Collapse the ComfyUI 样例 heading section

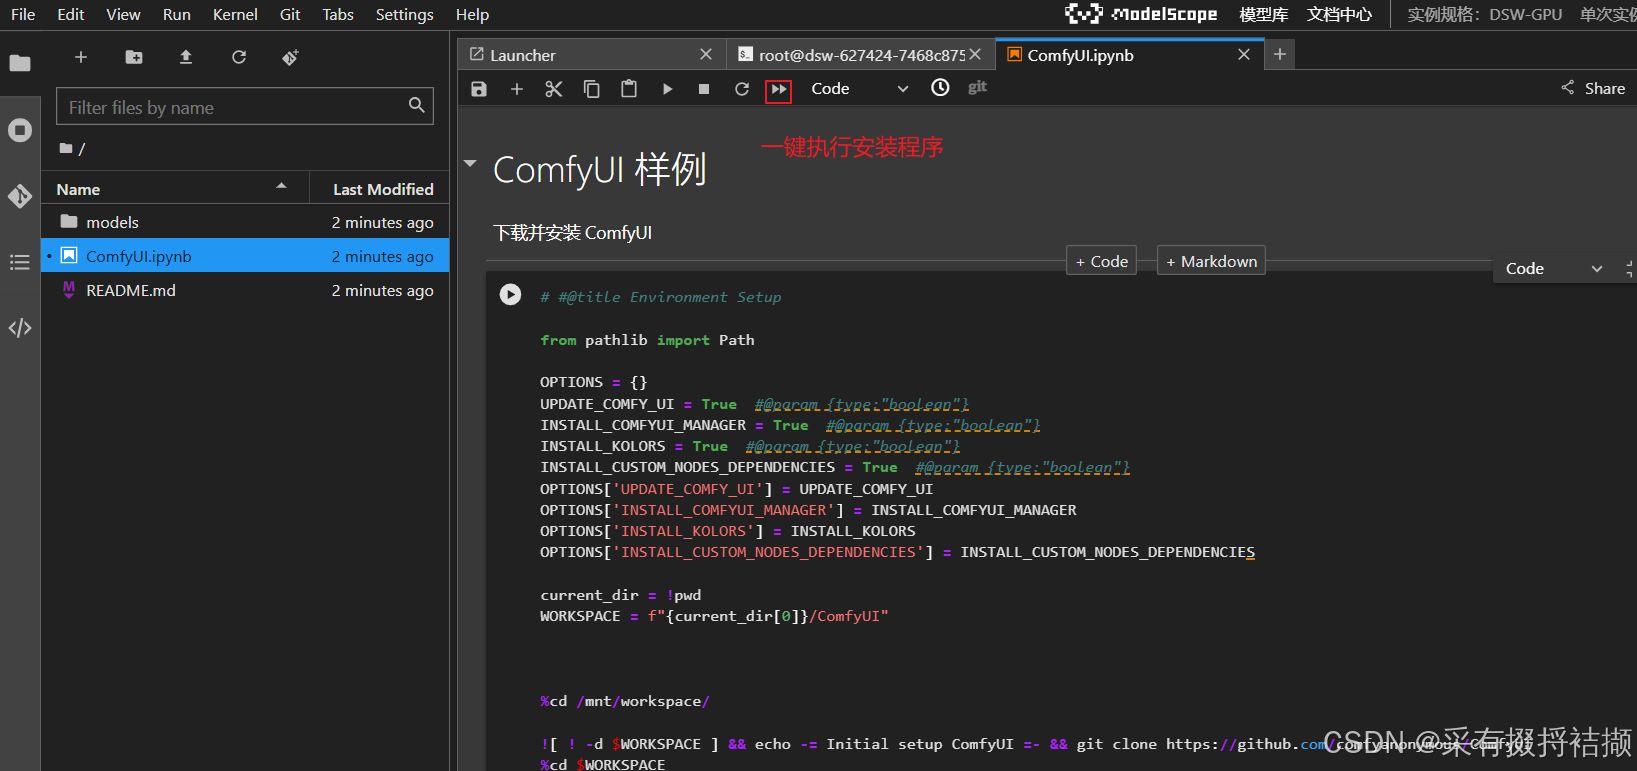[470, 163]
